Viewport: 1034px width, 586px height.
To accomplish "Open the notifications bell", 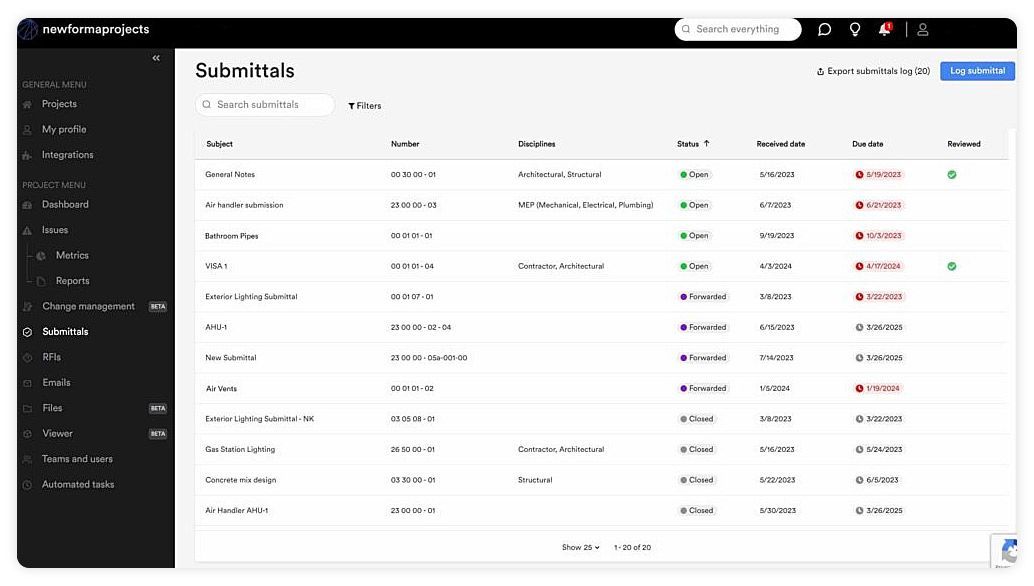I will coord(883,29).
